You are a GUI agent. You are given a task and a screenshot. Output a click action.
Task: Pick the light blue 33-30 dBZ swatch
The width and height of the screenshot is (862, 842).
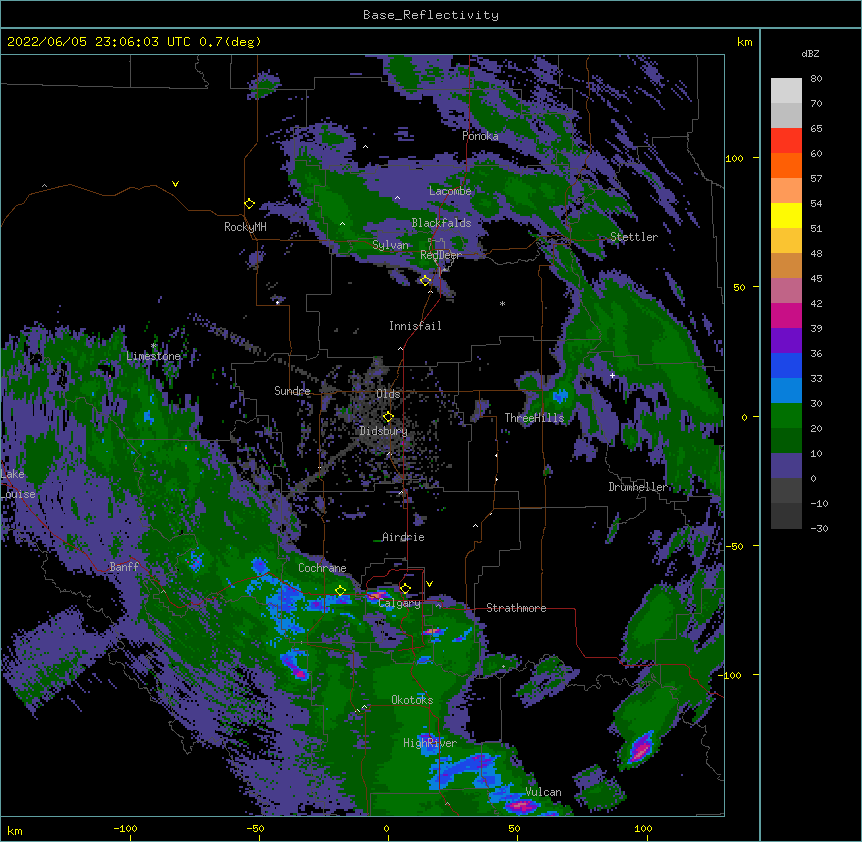pyautogui.click(x=786, y=390)
